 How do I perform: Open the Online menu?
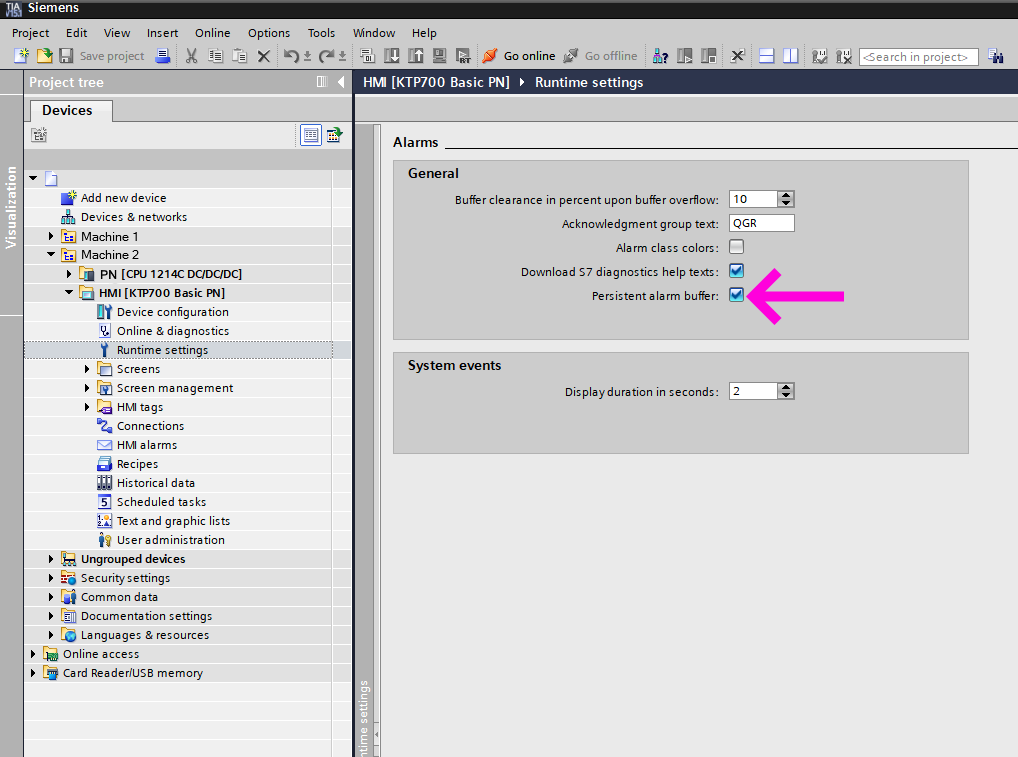tap(212, 33)
